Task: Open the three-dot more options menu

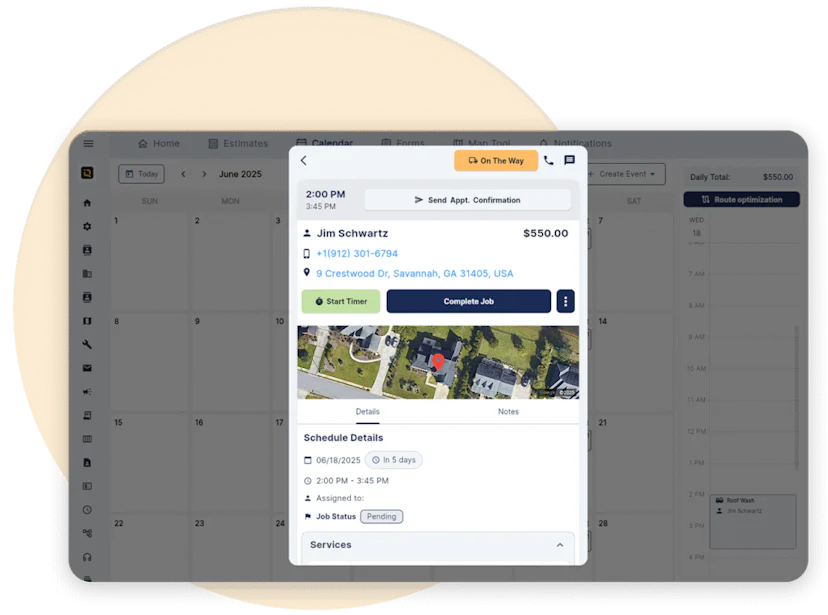Action: tap(566, 301)
